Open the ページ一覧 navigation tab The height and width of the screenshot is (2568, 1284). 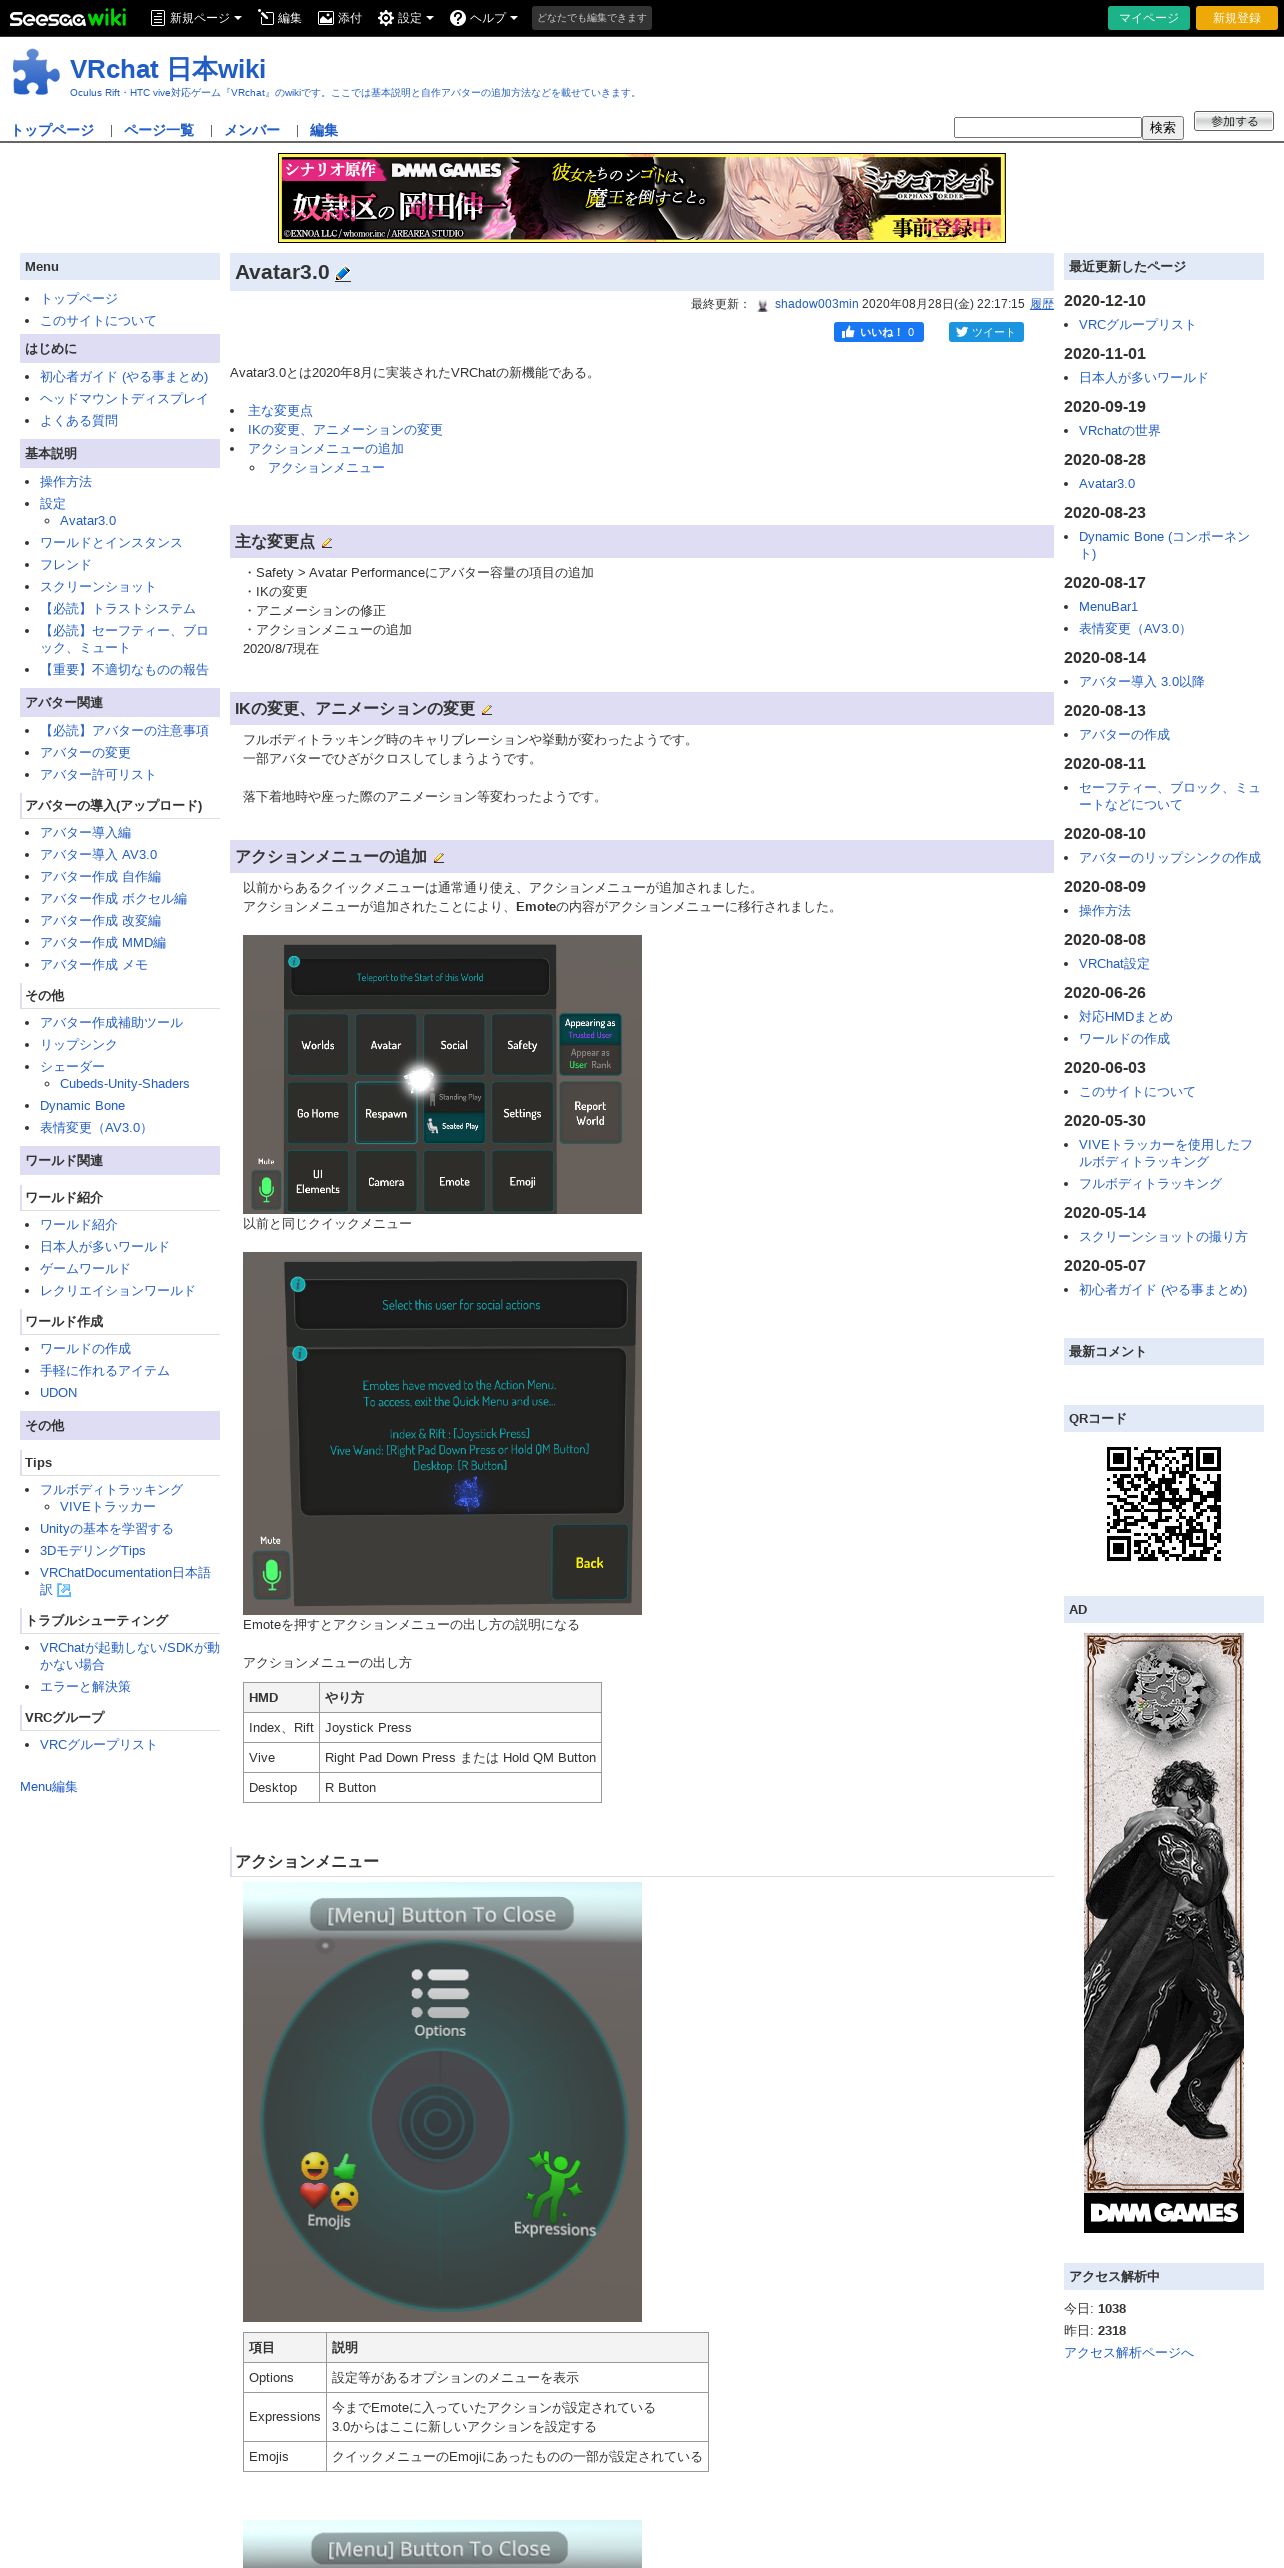159,130
